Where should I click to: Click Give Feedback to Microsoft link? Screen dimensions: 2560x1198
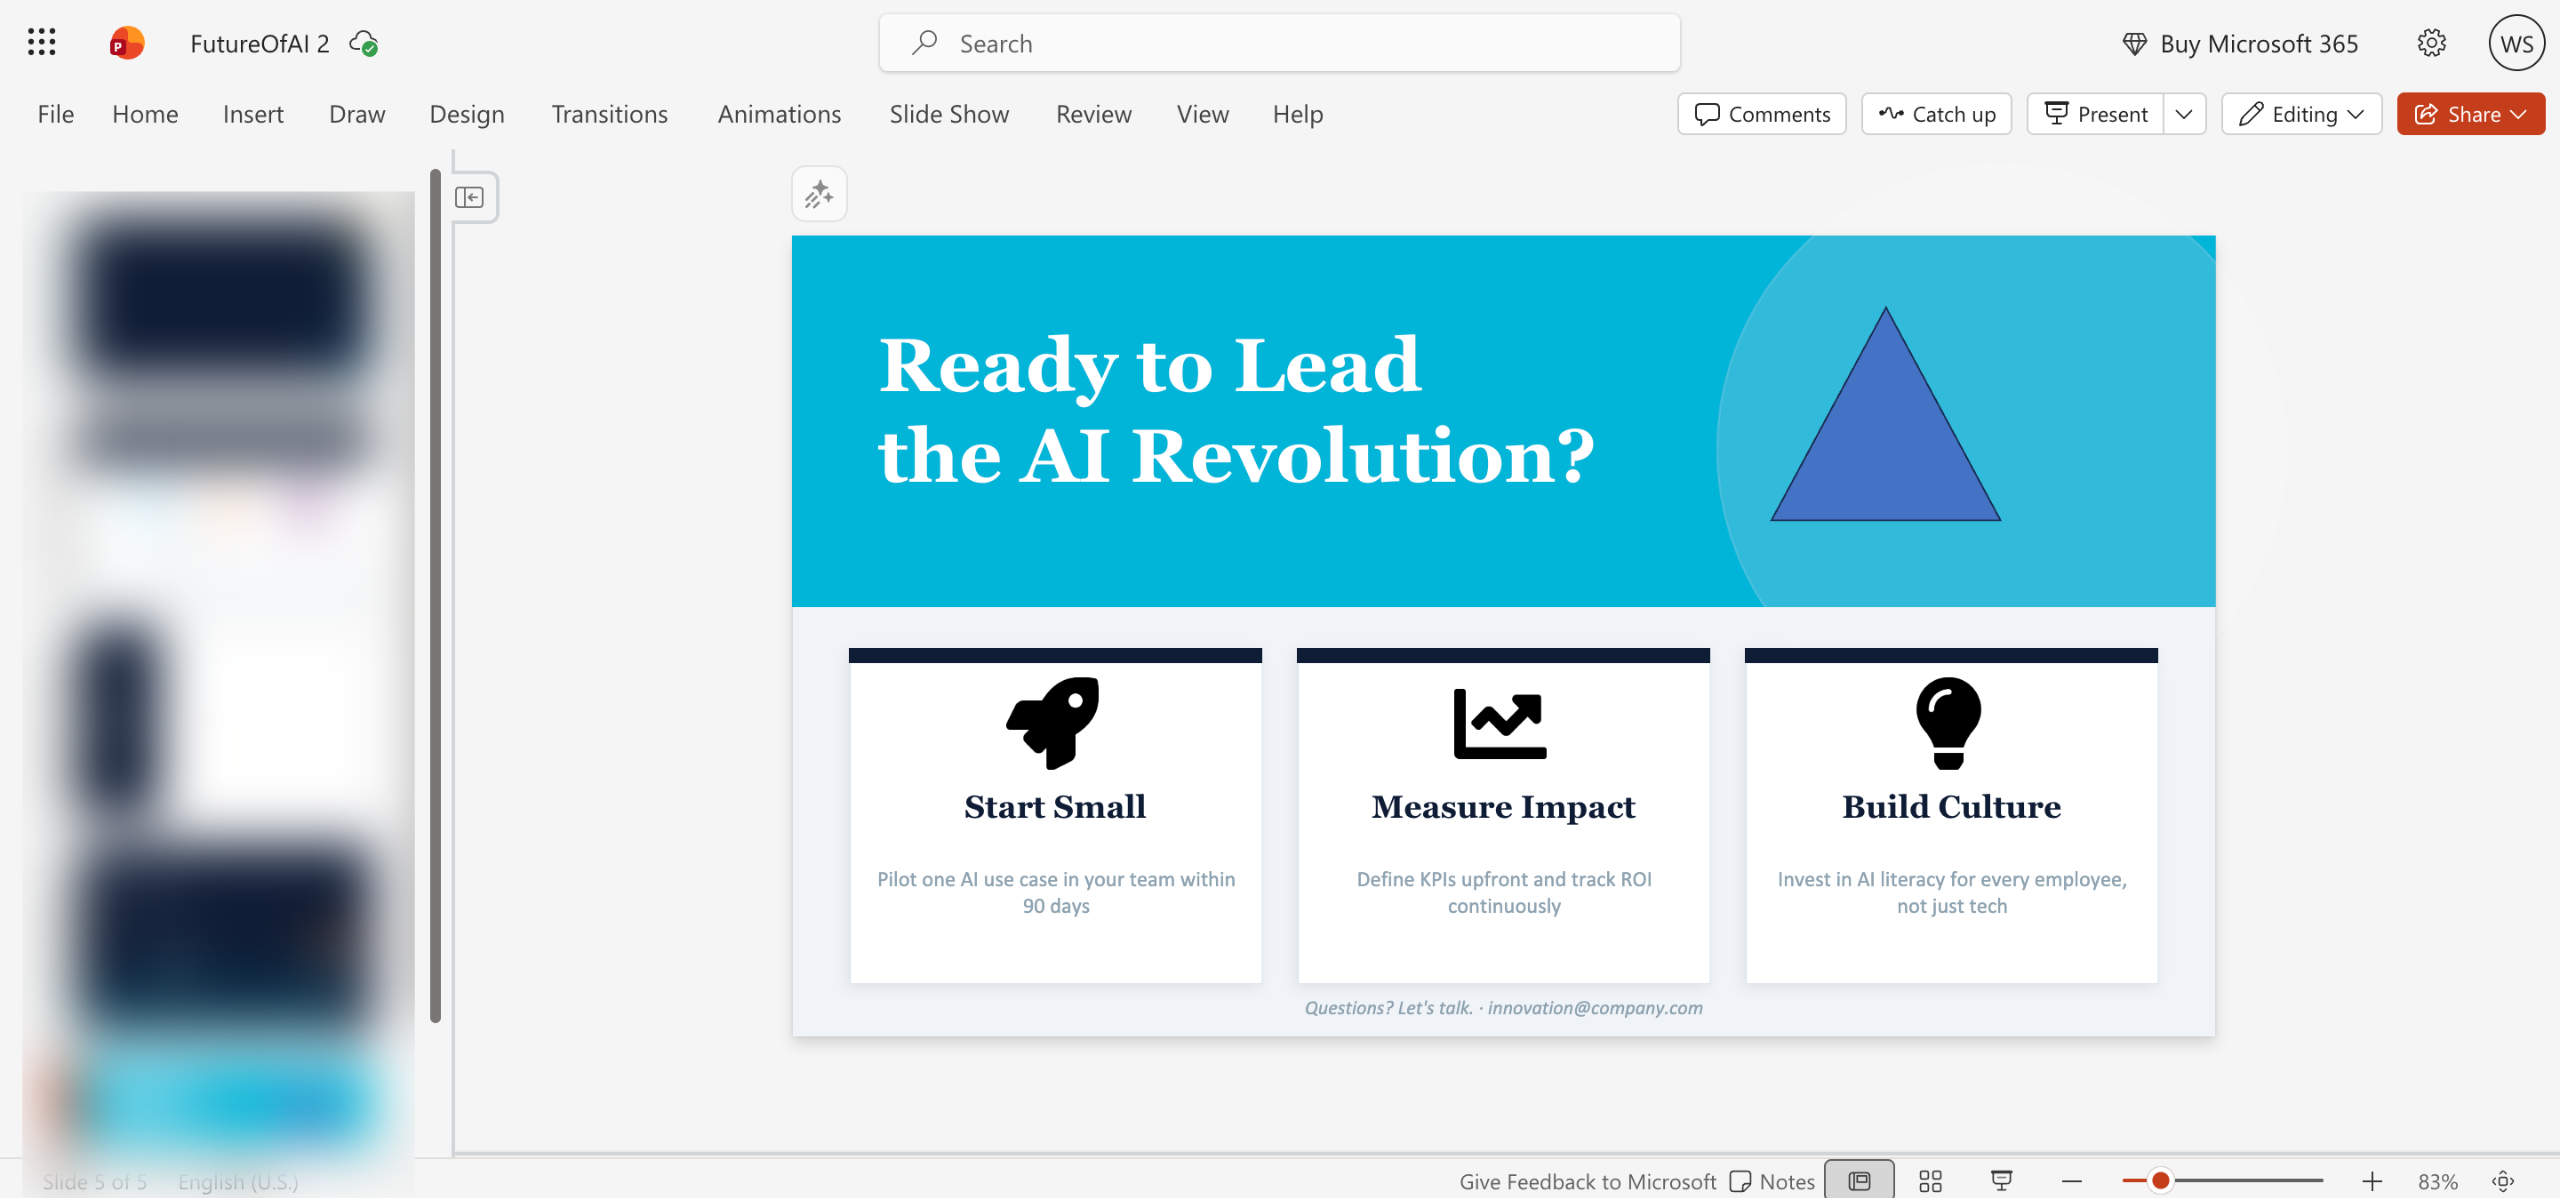[x=1587, y=1181]
